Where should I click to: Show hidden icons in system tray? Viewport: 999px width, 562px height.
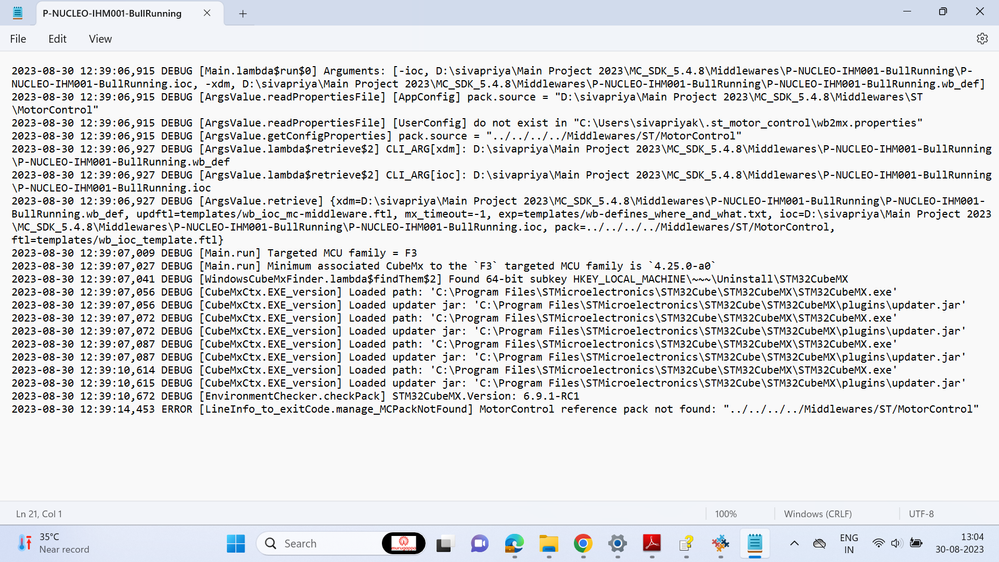point(794,544)
